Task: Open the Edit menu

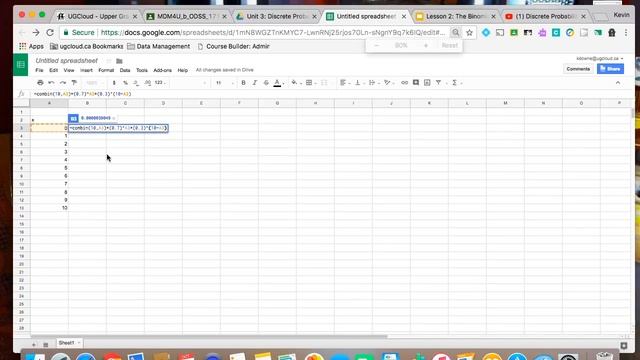Action: point(53,70)
